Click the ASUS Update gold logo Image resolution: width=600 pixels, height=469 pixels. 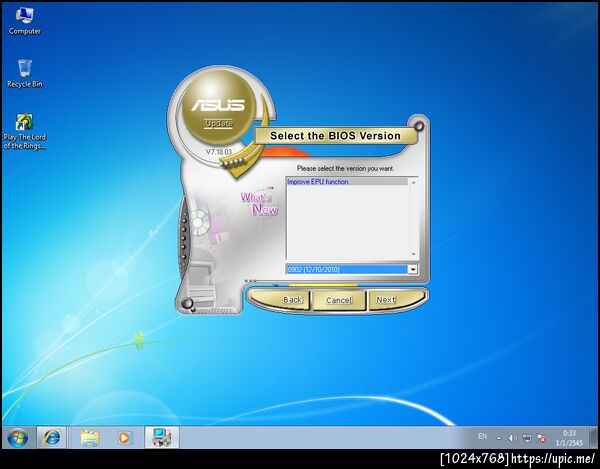click(218, 108)
